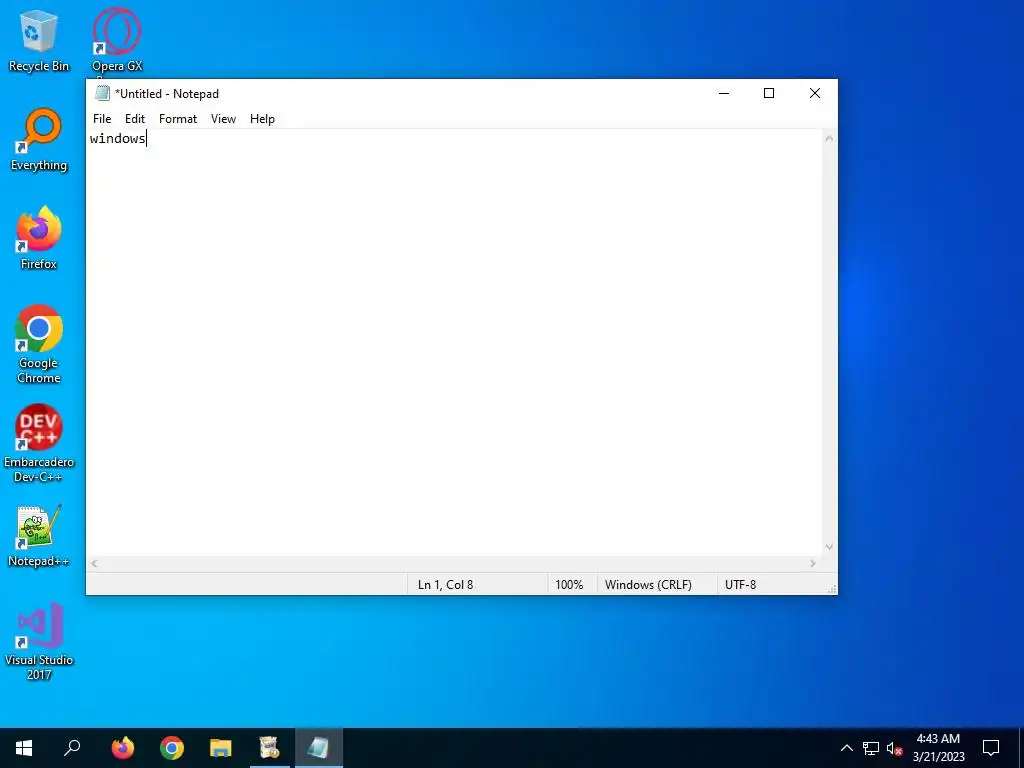Open the View menu in Notepad

tap(223, 119)
